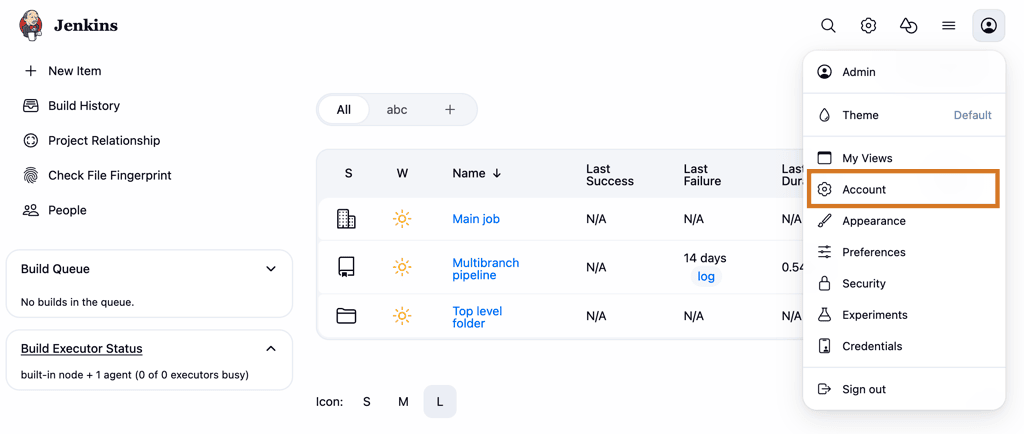This screenshot has height=434, width=1024.
Task: Collapse the Build Executor Status panel
Action: point(271,349)
